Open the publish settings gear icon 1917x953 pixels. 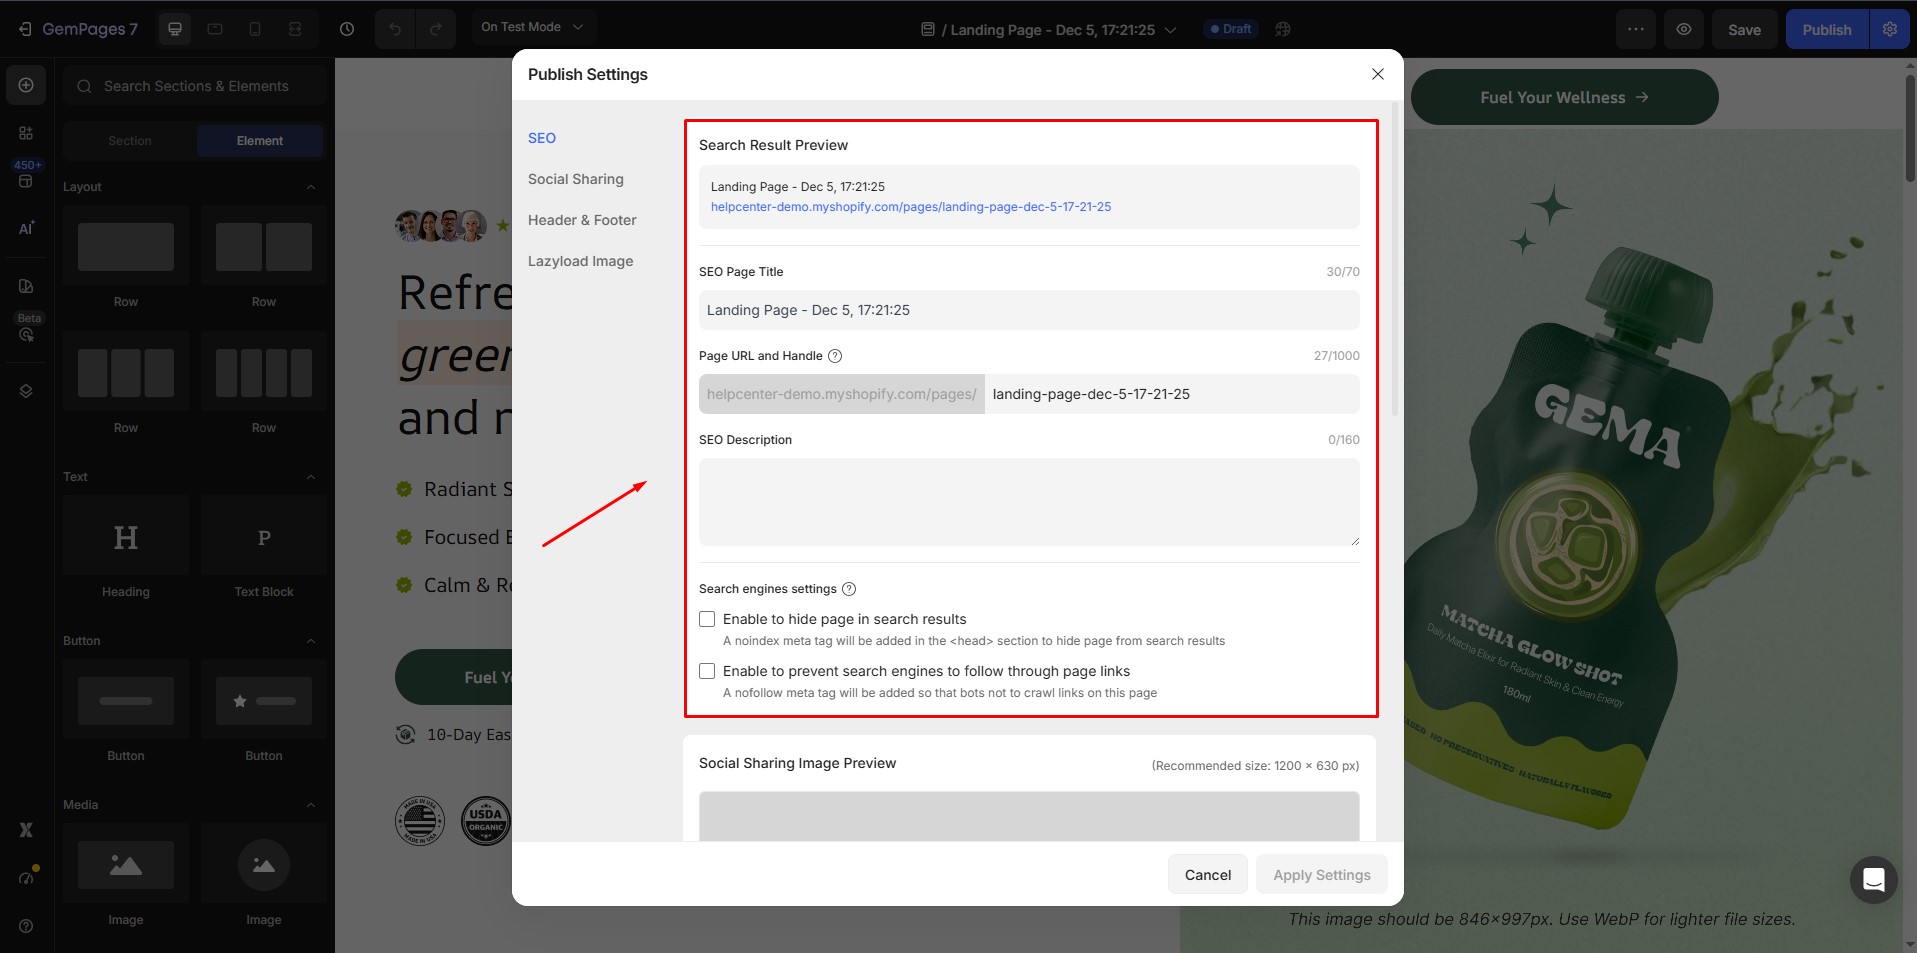[1889, 29]
